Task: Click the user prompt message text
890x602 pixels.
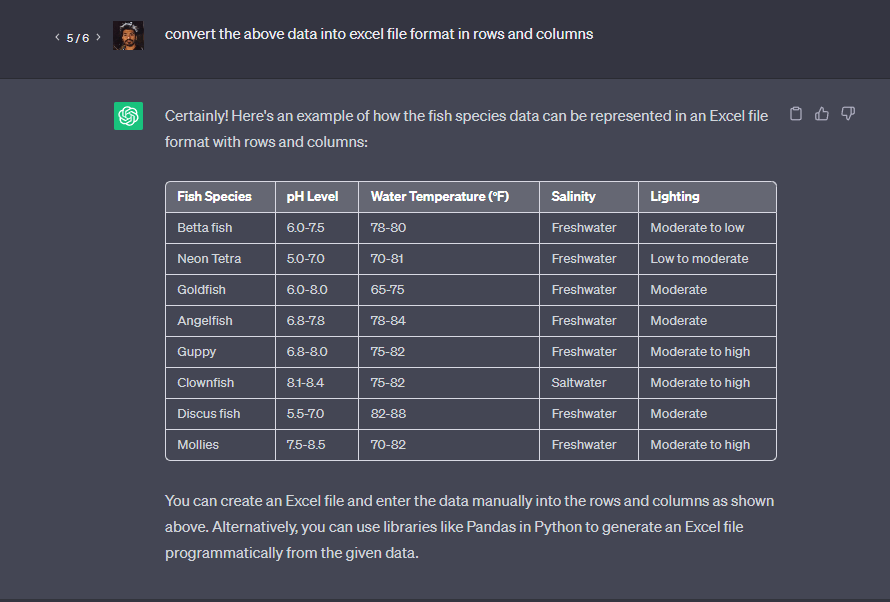Action: coord(379,34)
